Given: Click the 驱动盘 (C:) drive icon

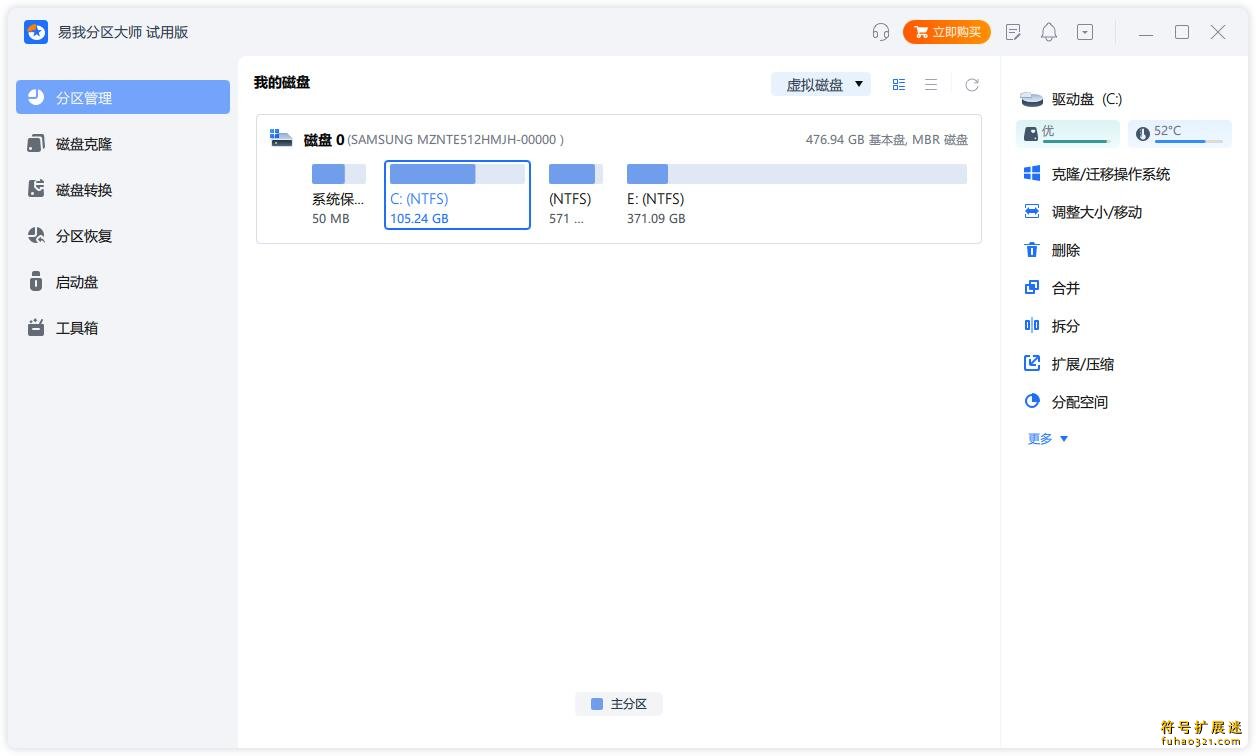Looking at the screenshot, I should coord(1031,99).
